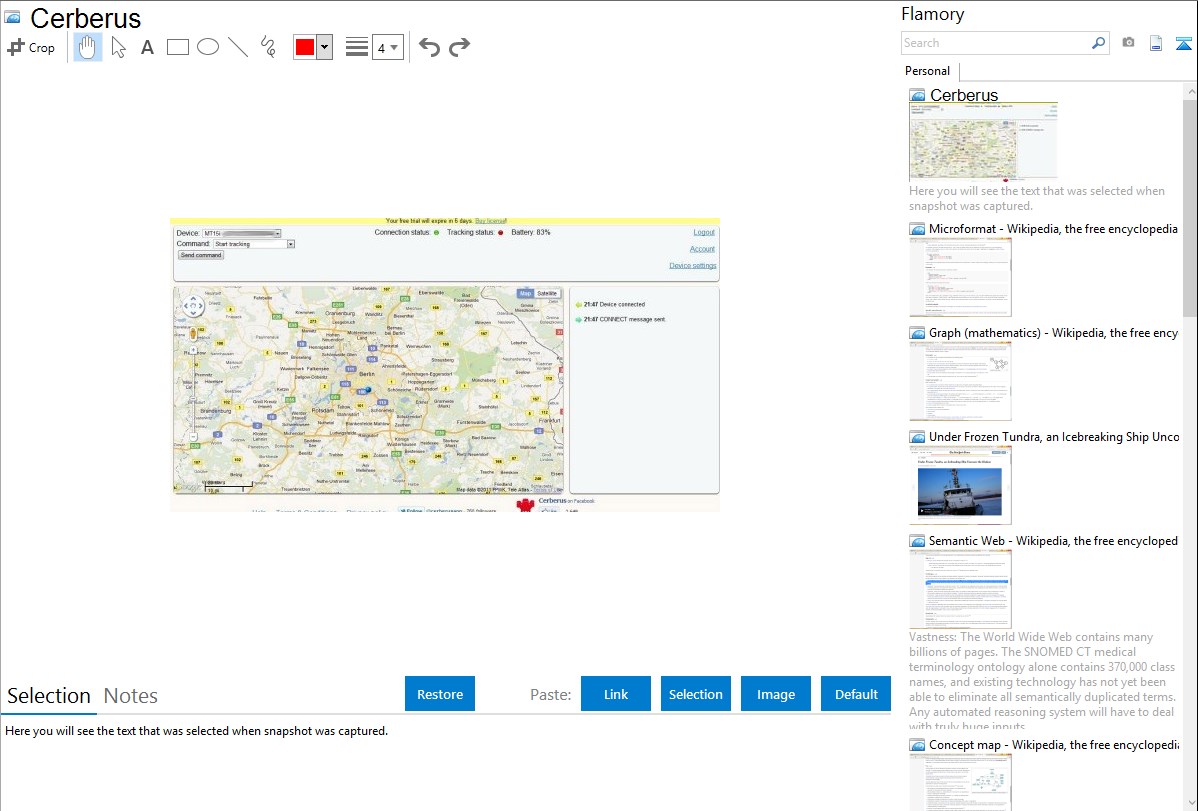Click the Microformat snapshot type icon
This screenshot has width=1198, height=811.
(x=917, y=229)
